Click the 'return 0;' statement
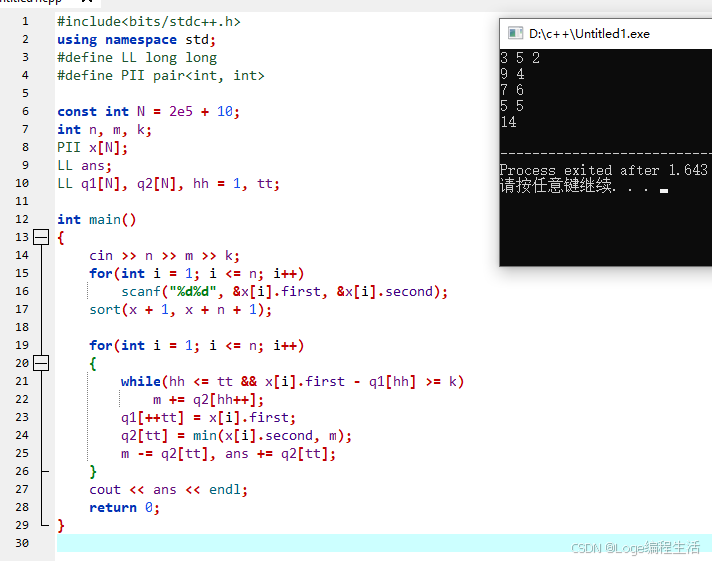Viewport: 712px width, 561px height. pyautogui.click(x=124, y=507)
